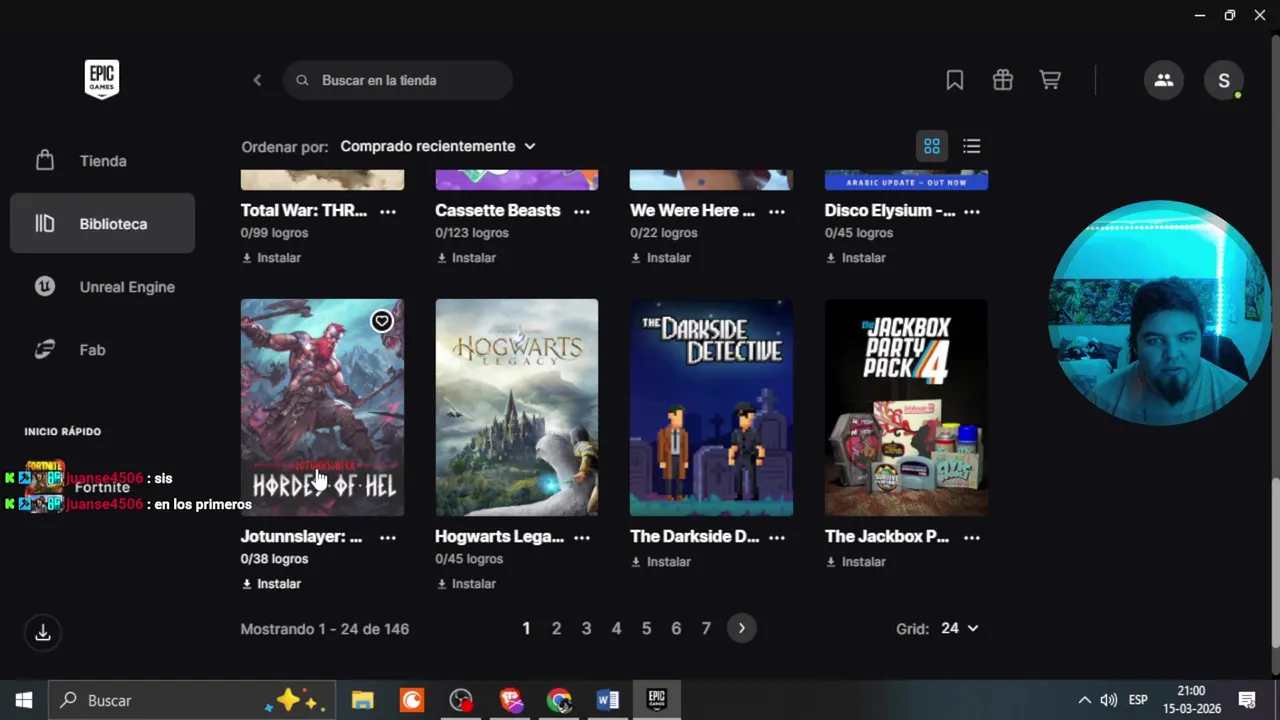Focus the Buscar en la tienda field
The image size is (1280, 720).
coord(398,80)
